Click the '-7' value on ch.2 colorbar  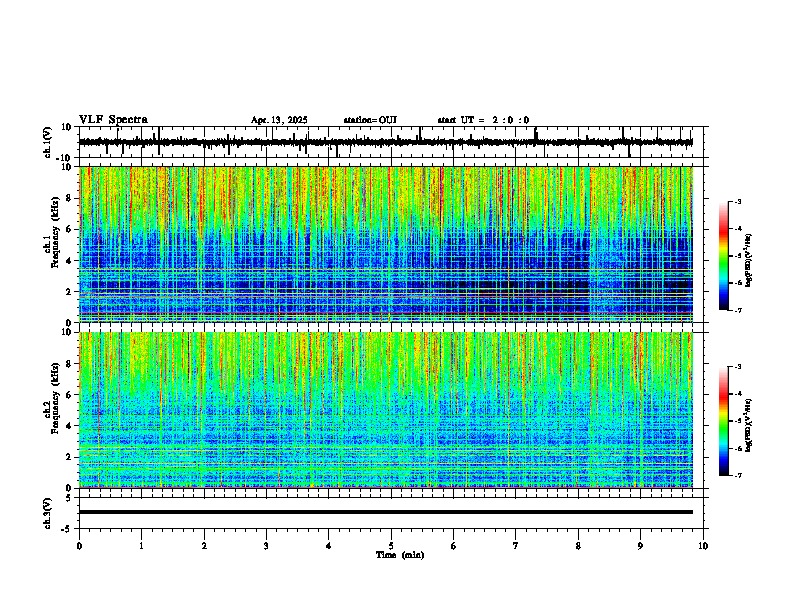pos(737,475)
